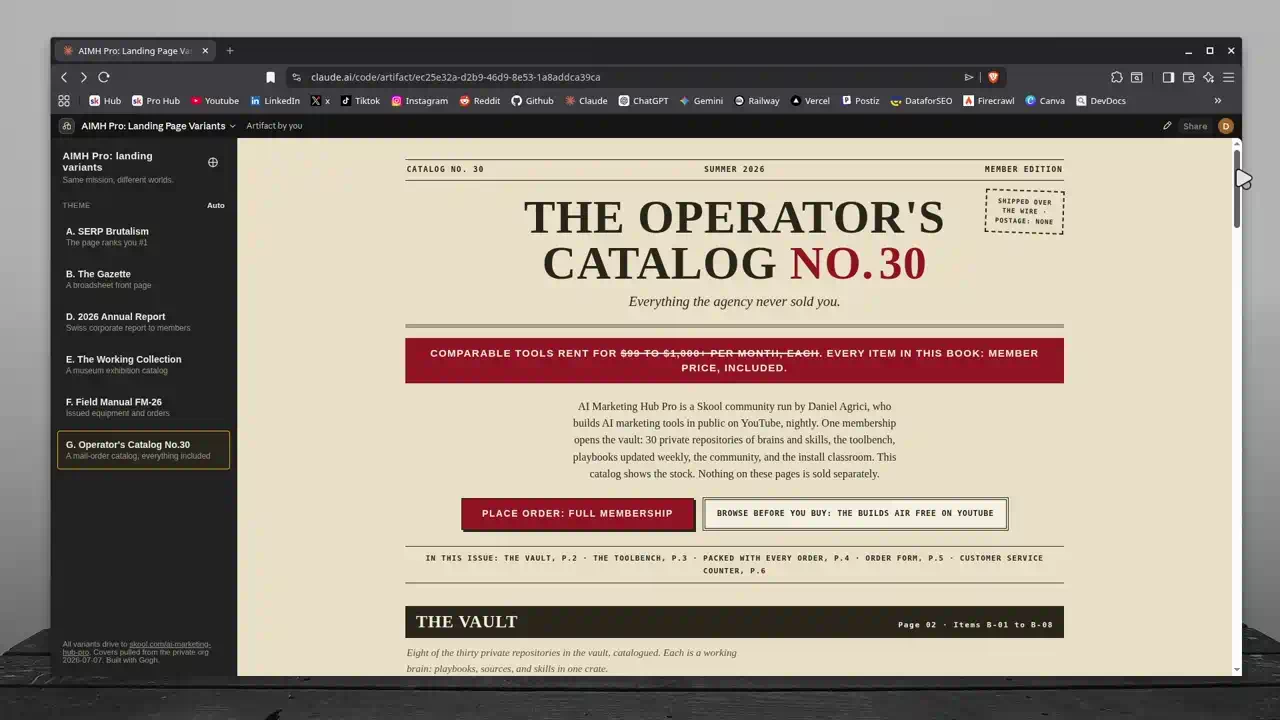The width and height of the screenshot is (1280, 720).
Task: Open the Firecrawl bookmark
Action: [x=989, y=101]
